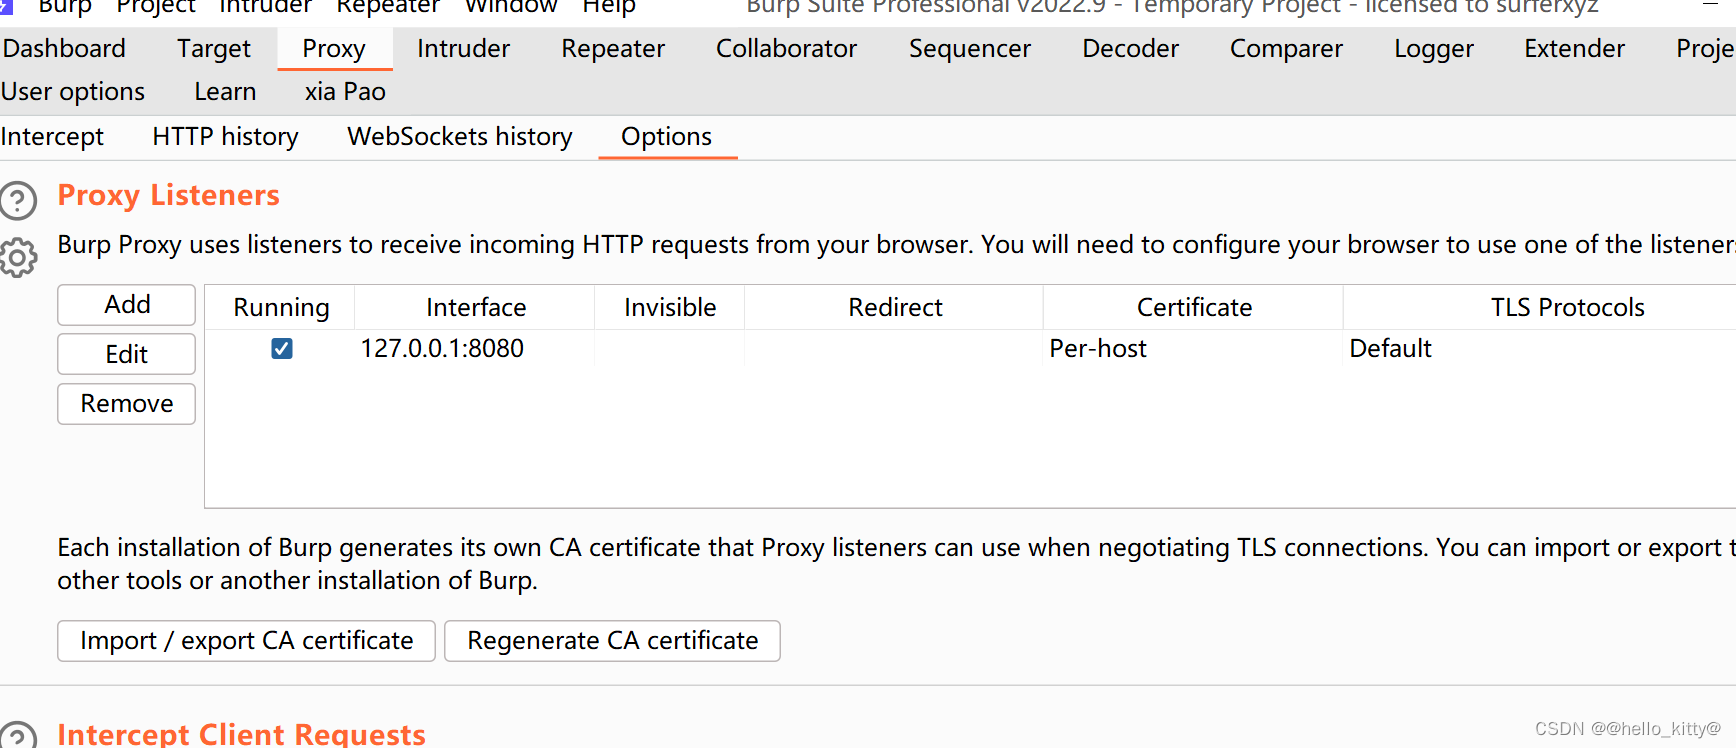Select the Per-host certificate cell
1736x748 pixels.
[1193, 348]
